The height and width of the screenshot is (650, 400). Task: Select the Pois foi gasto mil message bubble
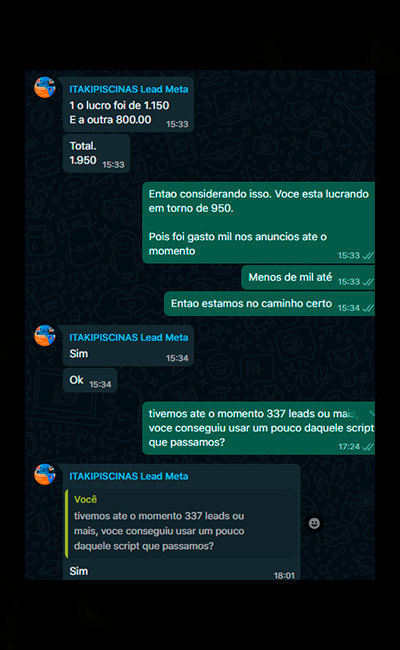pos(258,223)
